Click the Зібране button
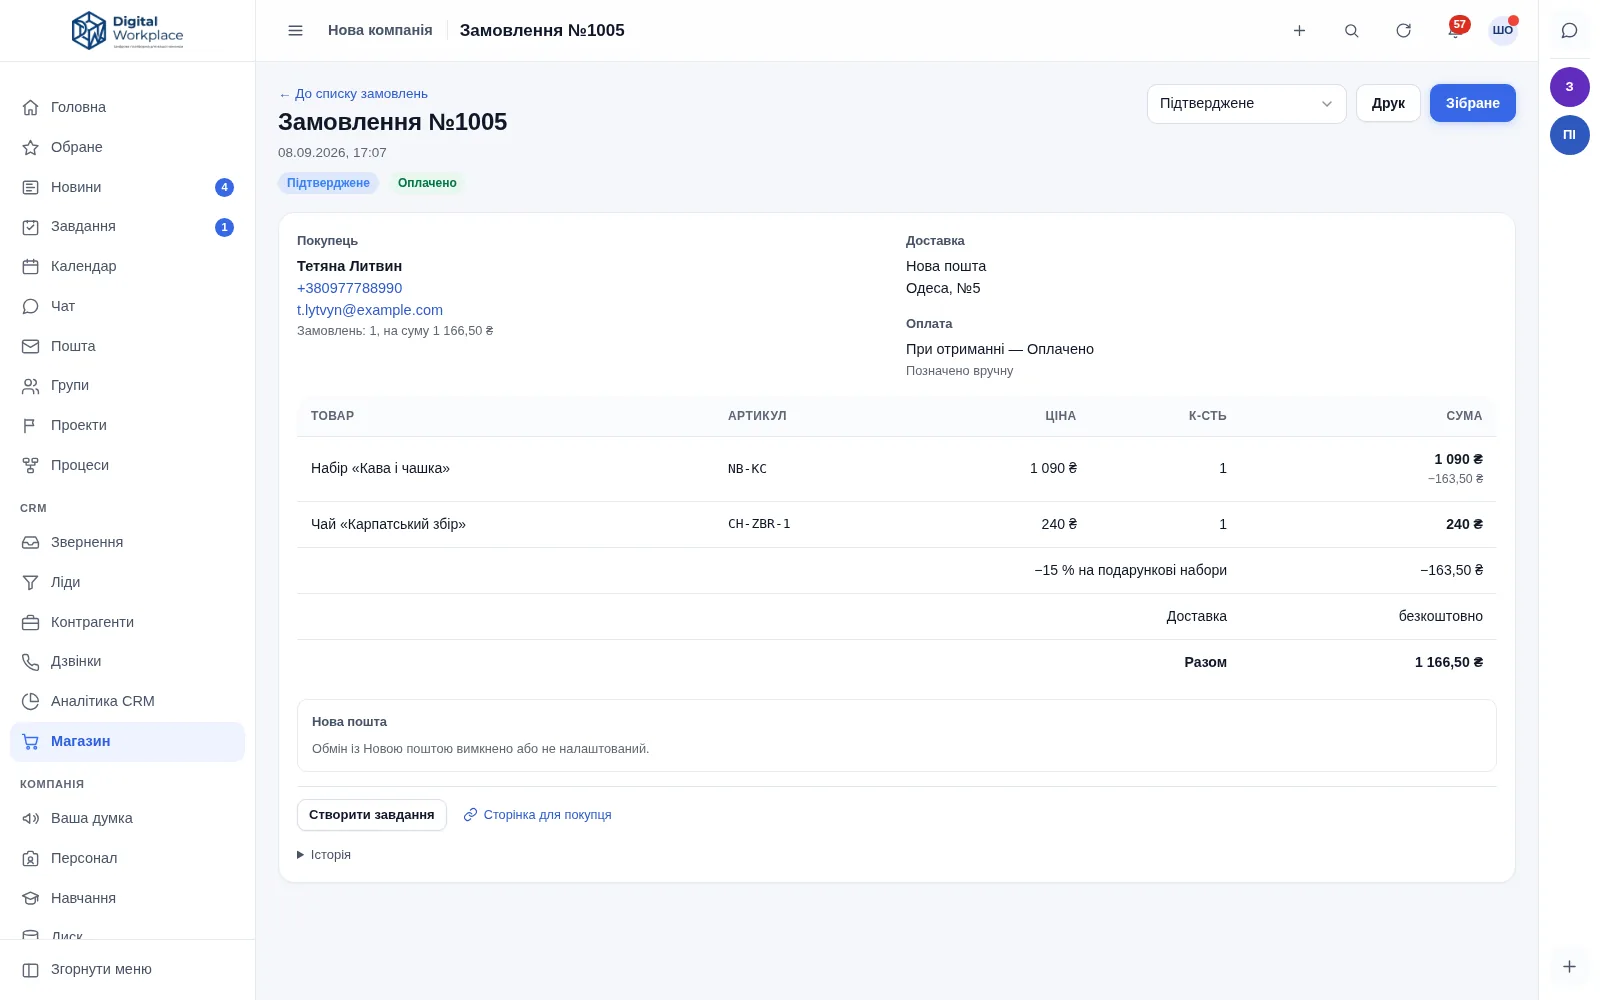1600x1000 pixels. (x=1472, y=103)
